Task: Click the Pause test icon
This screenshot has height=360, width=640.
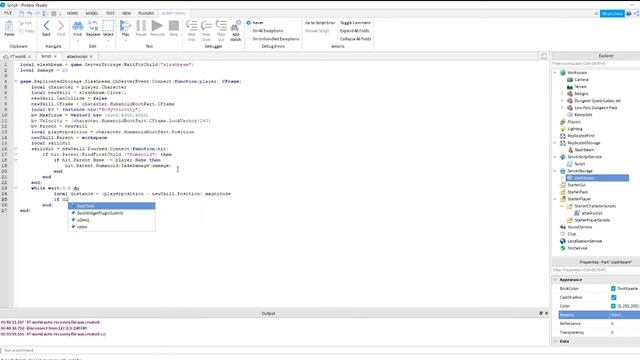Action: (141, 26)
